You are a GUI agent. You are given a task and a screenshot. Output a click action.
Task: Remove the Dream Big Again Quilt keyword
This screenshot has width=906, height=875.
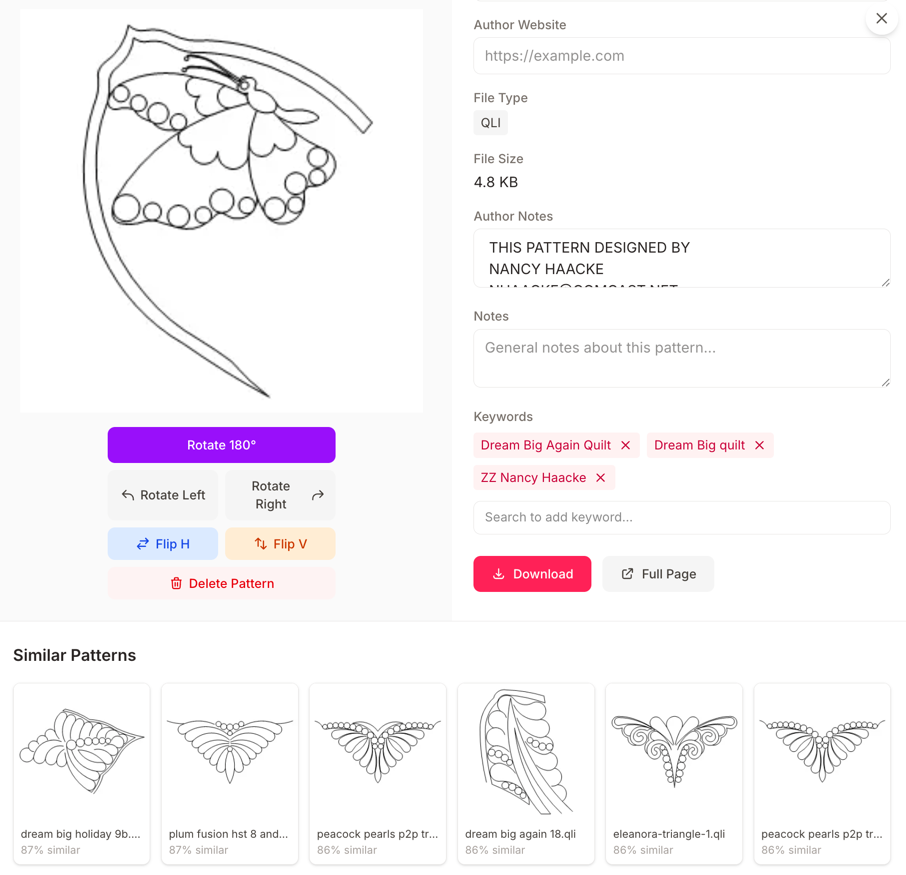tap(627, 444)
